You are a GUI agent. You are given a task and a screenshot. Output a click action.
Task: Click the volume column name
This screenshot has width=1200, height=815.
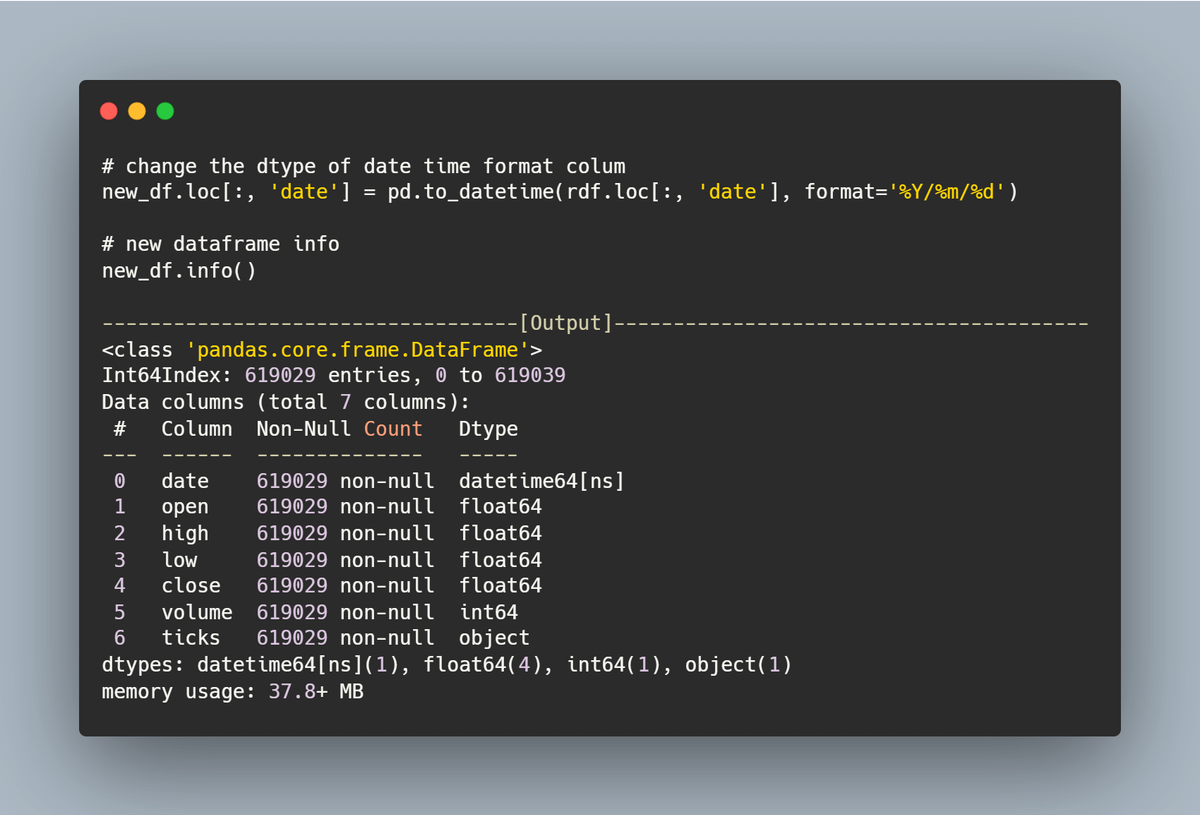tap(197, 612)
